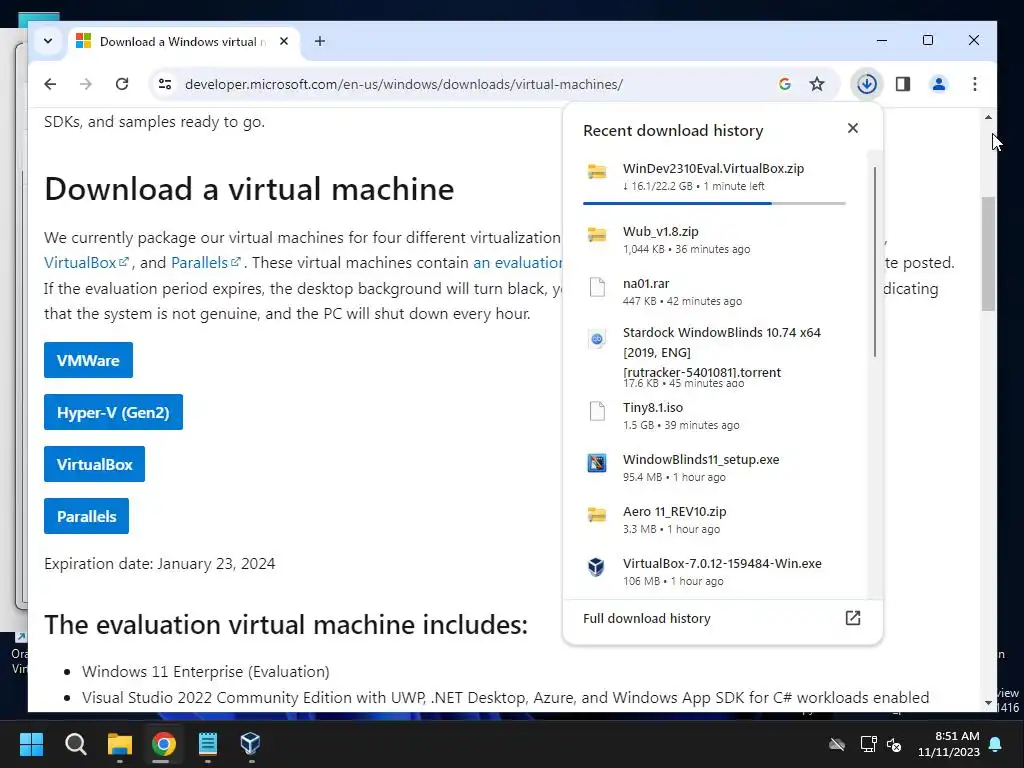The width and height of the screenshot is (1024, 768).
Task: Open the Chrome profile avatar
Action: [939, 84]
